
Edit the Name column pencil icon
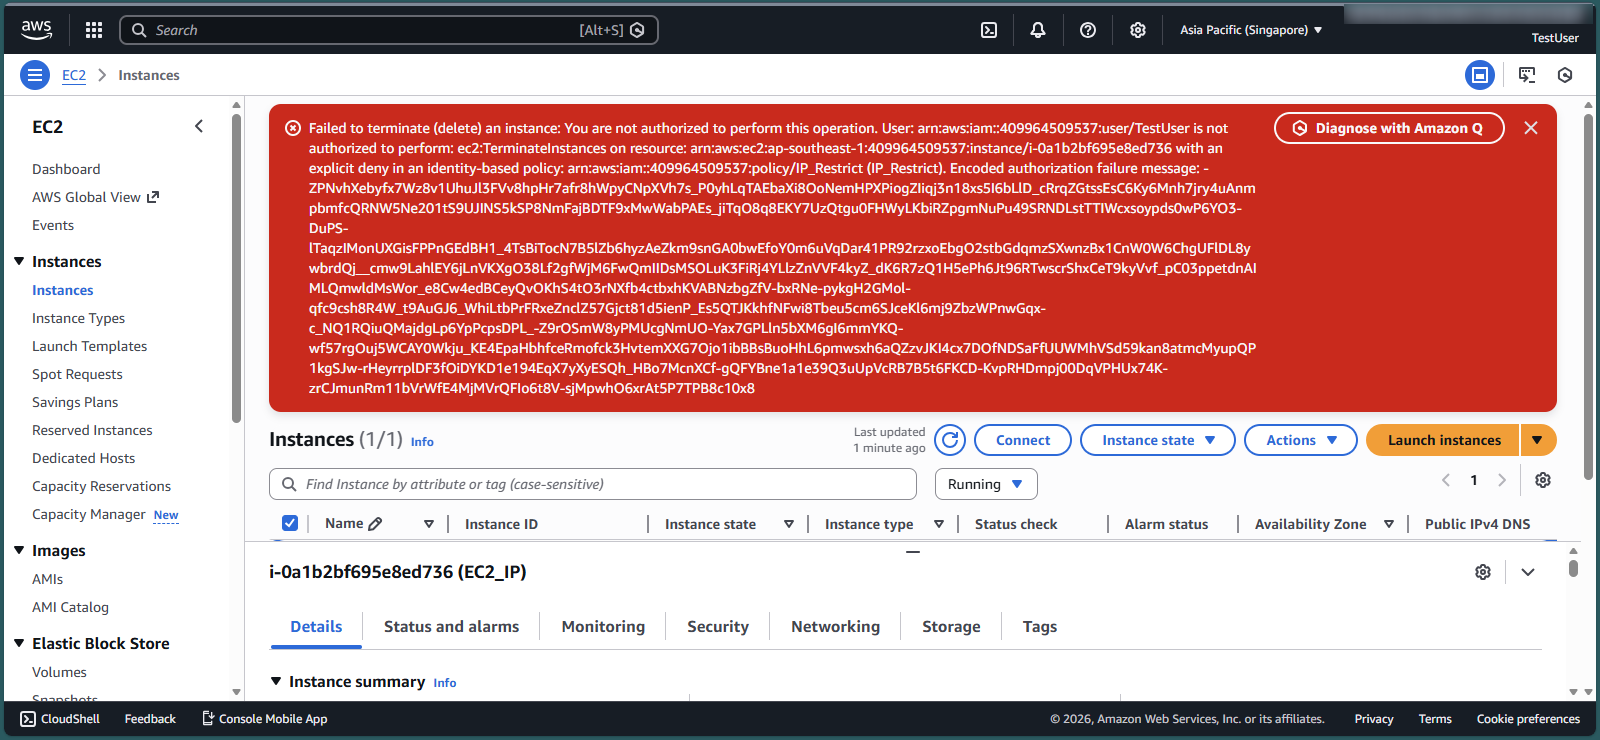coord(376,524)
